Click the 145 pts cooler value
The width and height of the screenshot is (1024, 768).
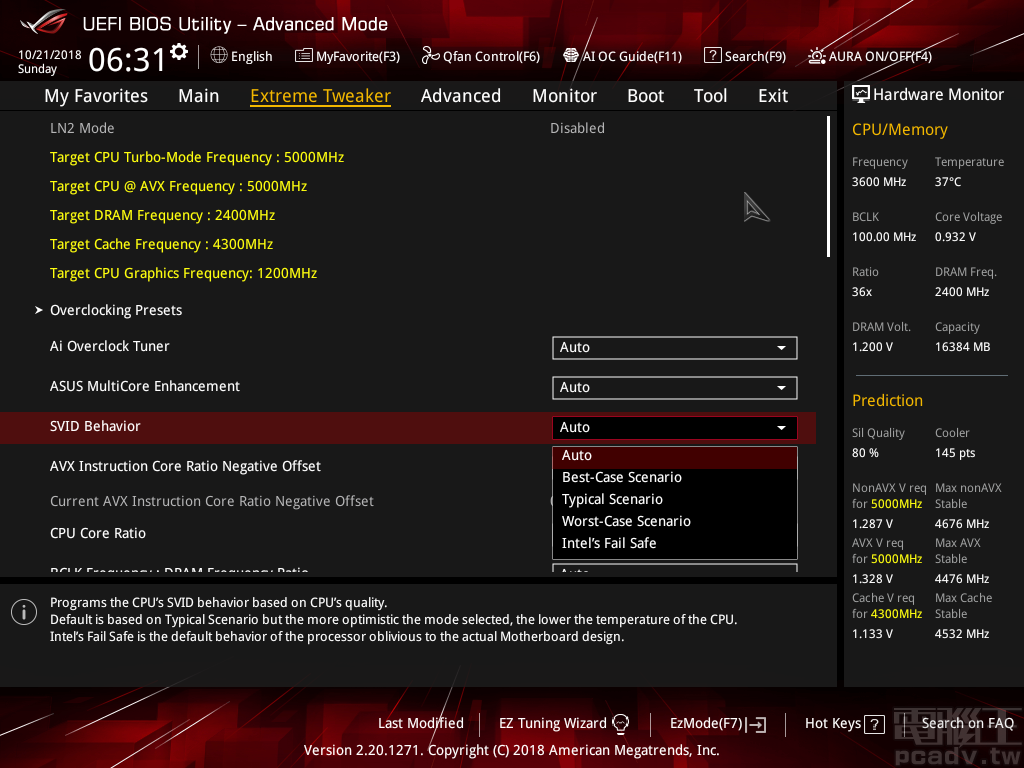(x=955, y=453)
